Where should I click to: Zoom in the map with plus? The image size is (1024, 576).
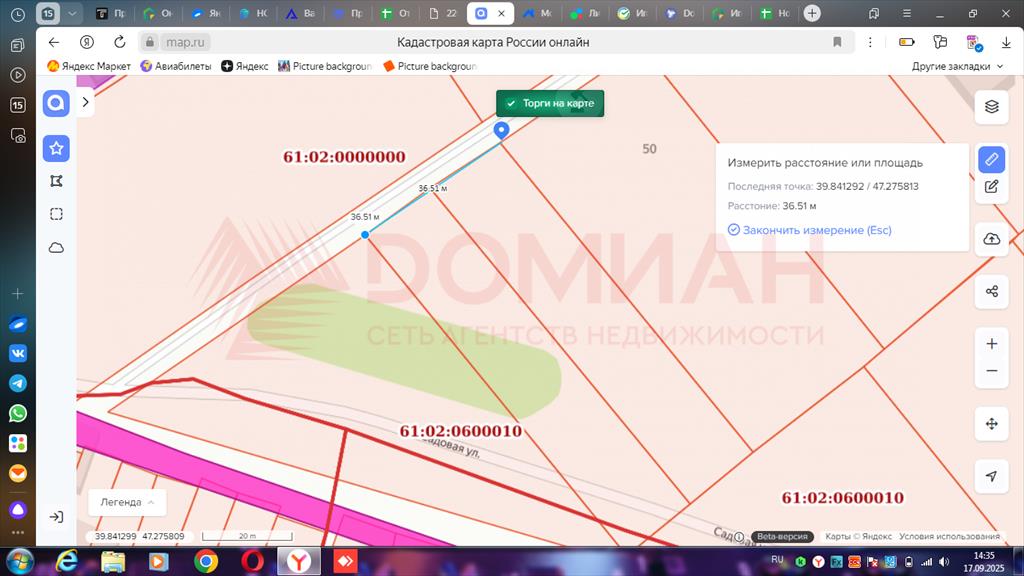[991, 344]
